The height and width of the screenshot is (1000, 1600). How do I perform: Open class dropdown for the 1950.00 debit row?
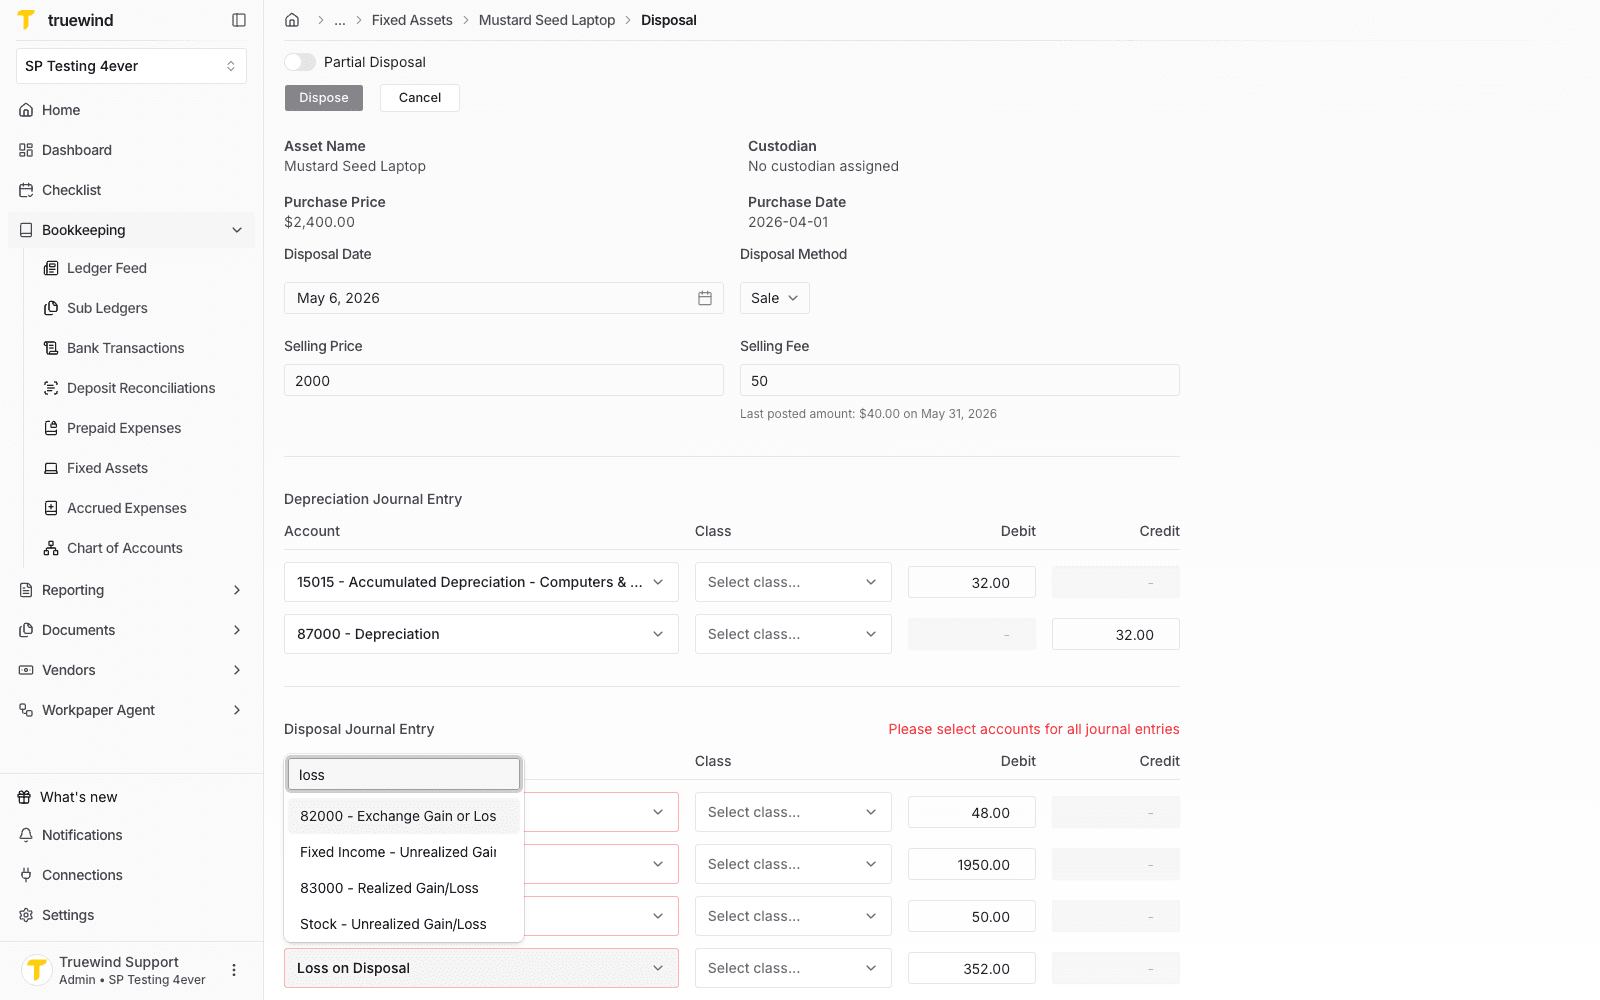pos(793,864)
